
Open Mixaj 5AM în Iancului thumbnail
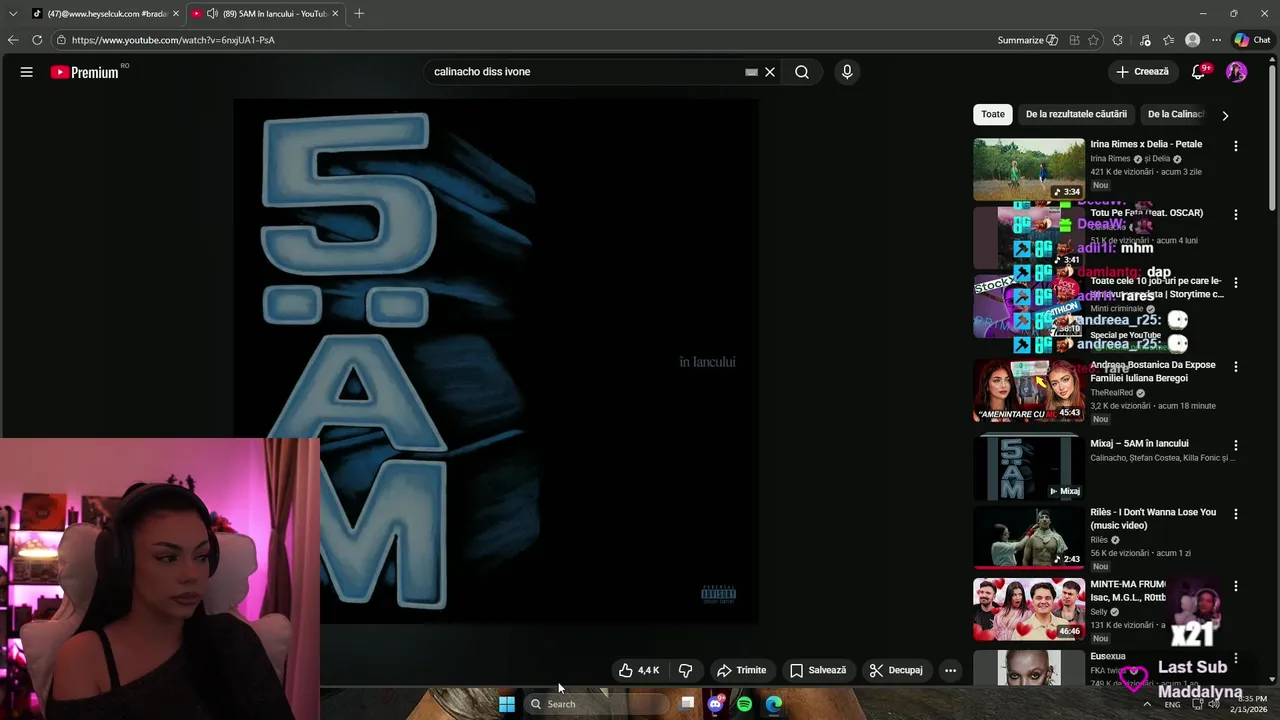coord(1029,468)
